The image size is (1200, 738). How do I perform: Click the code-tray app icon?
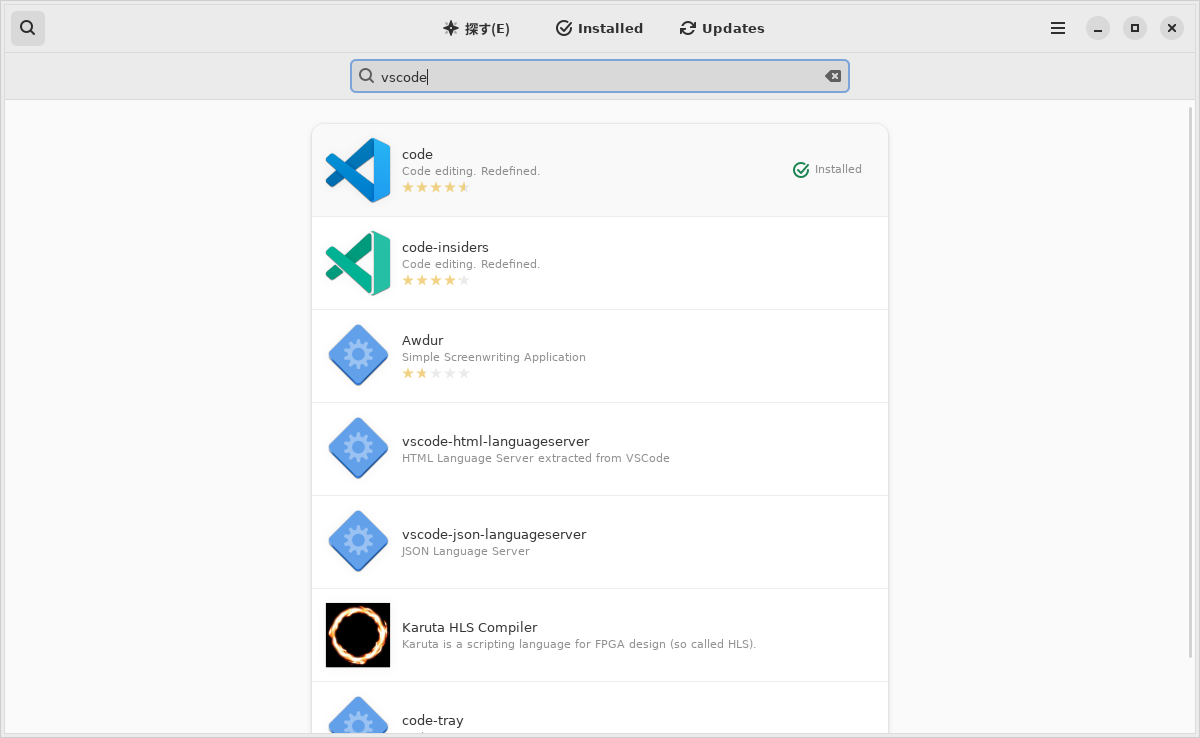(358, 717)
